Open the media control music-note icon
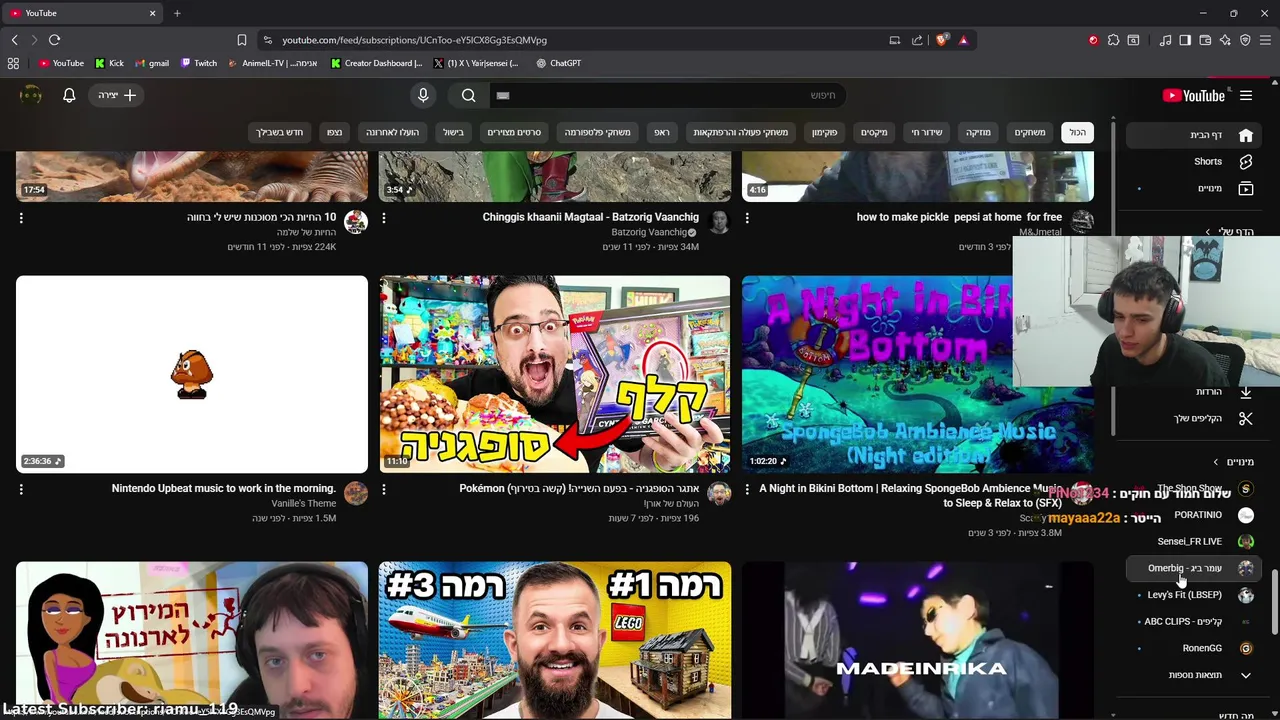This screenshot has width=1280, height=720. point(1165,40)
